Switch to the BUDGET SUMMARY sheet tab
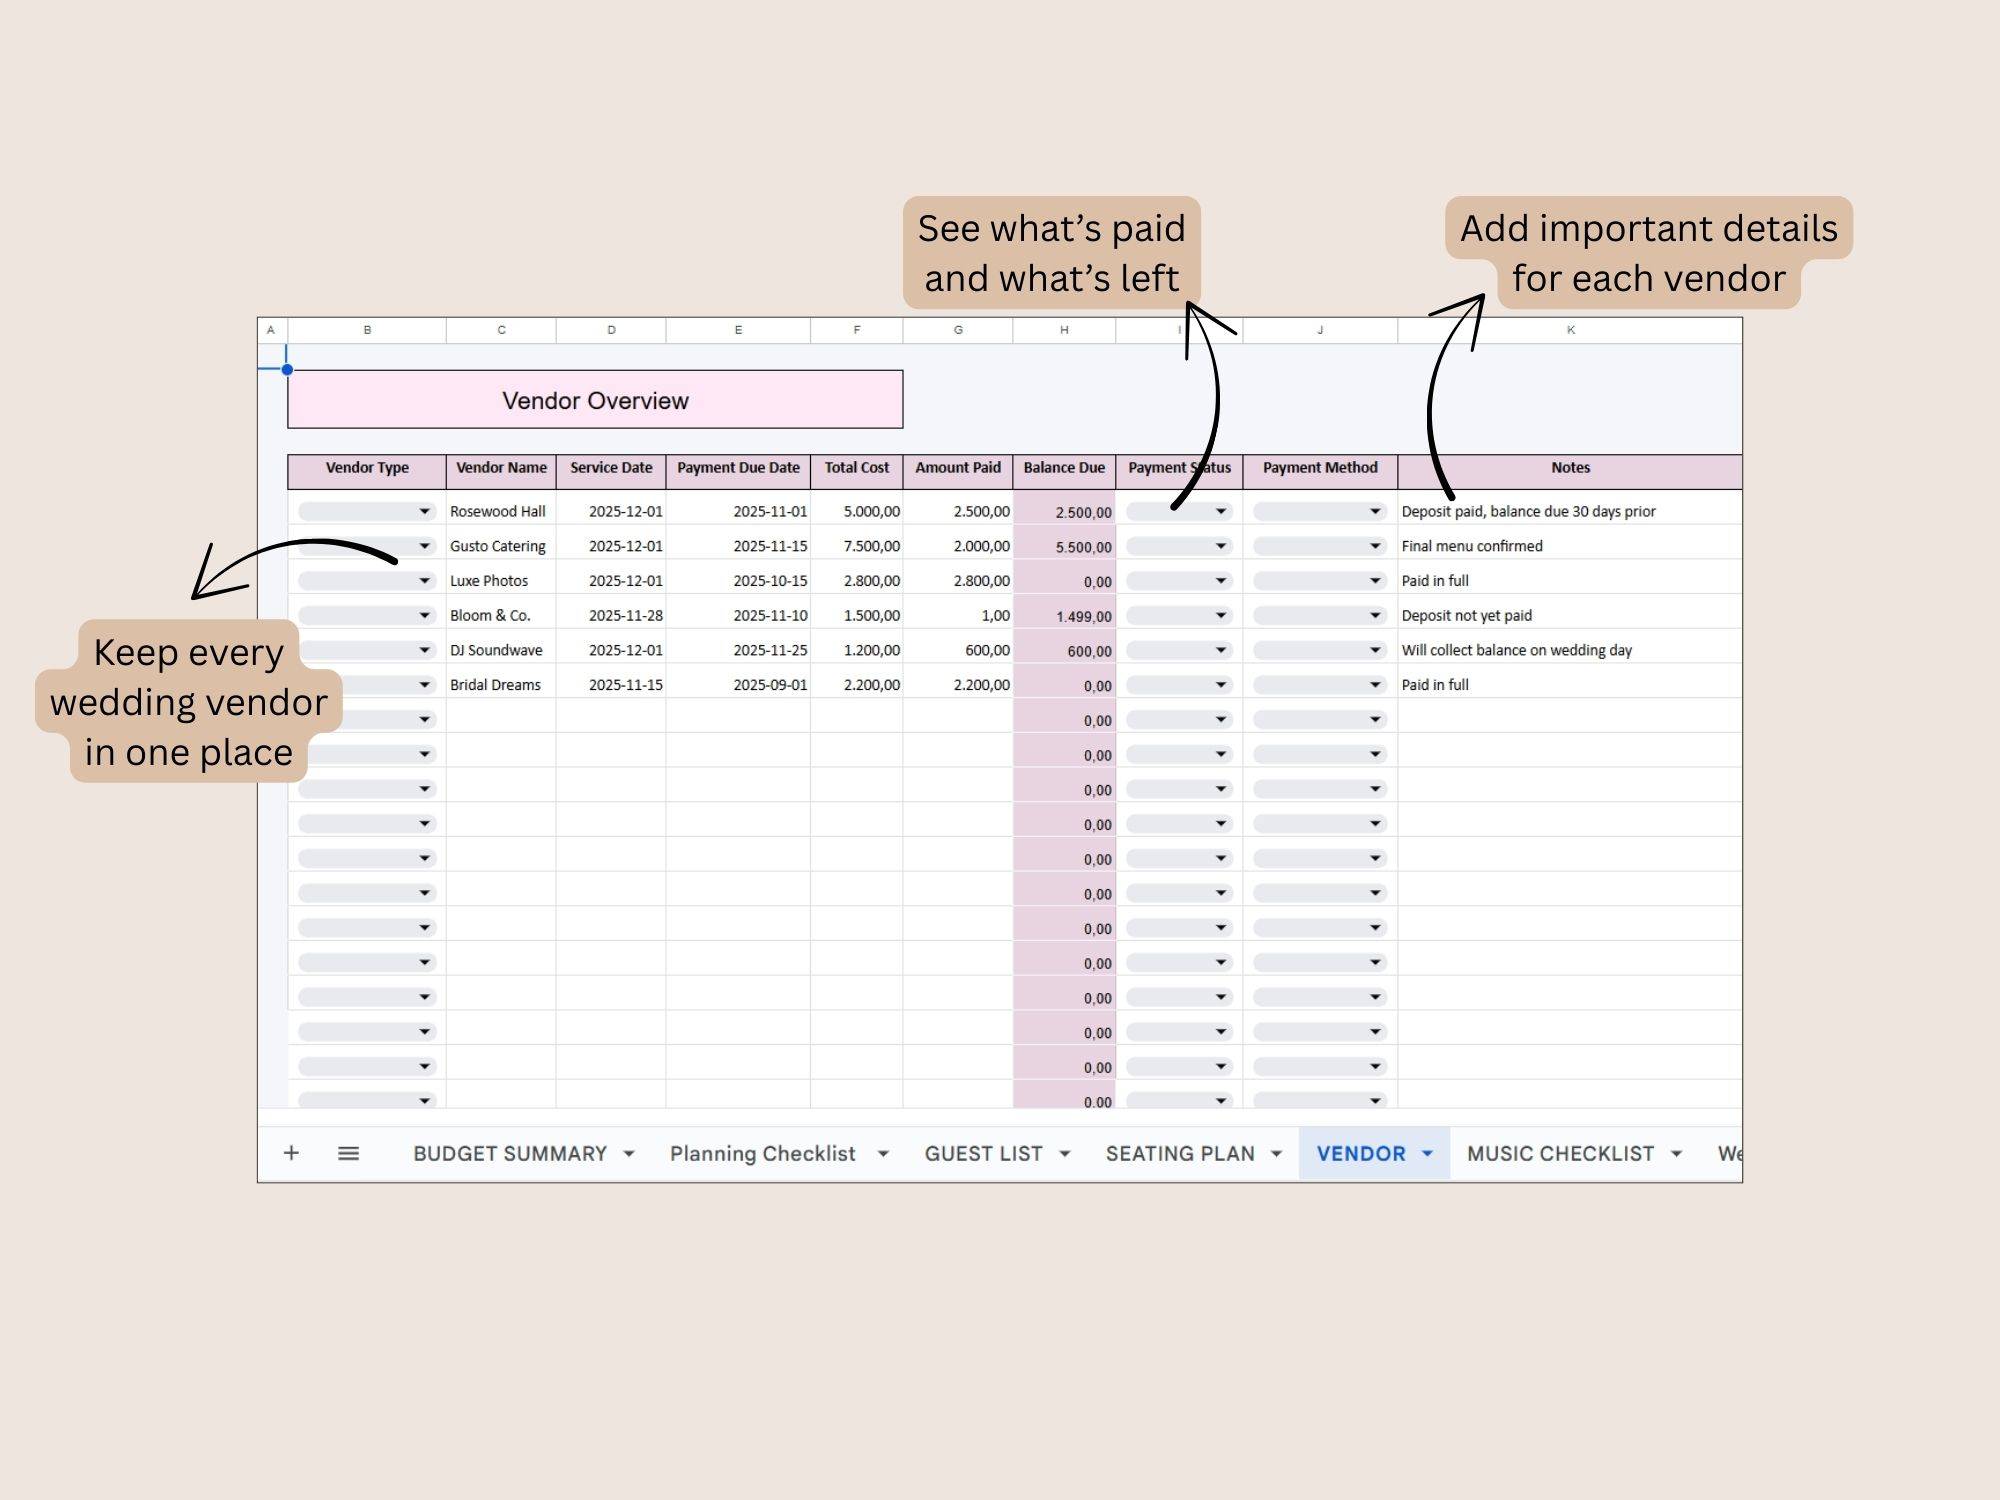 pos(509,1154)
